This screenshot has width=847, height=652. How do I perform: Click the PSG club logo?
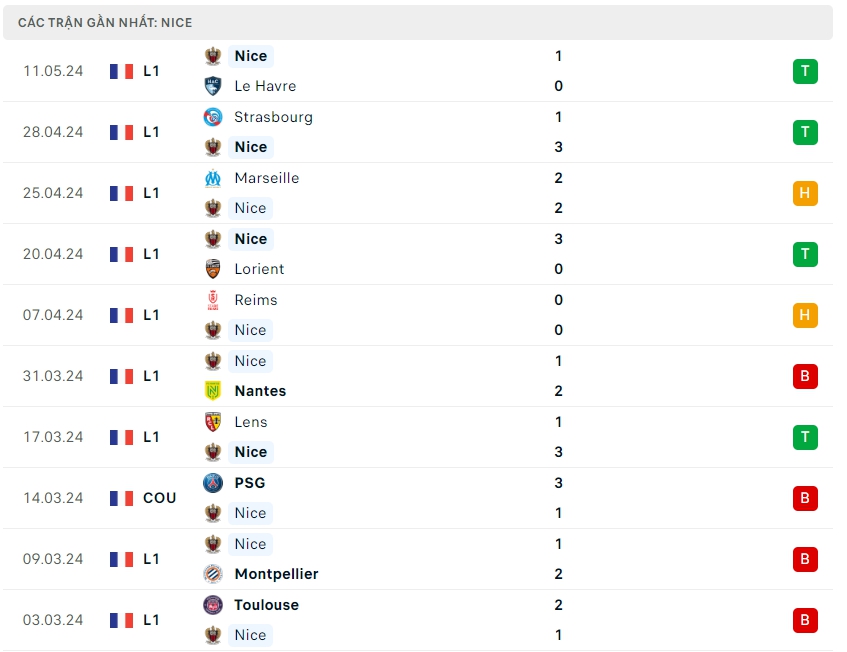coord(213,483)
